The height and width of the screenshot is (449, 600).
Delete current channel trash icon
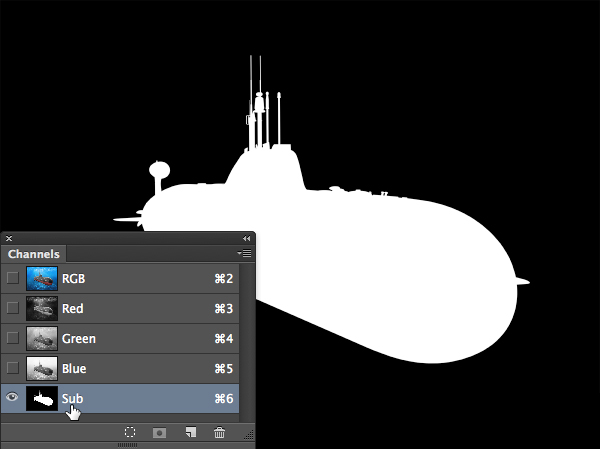point(219,432)
